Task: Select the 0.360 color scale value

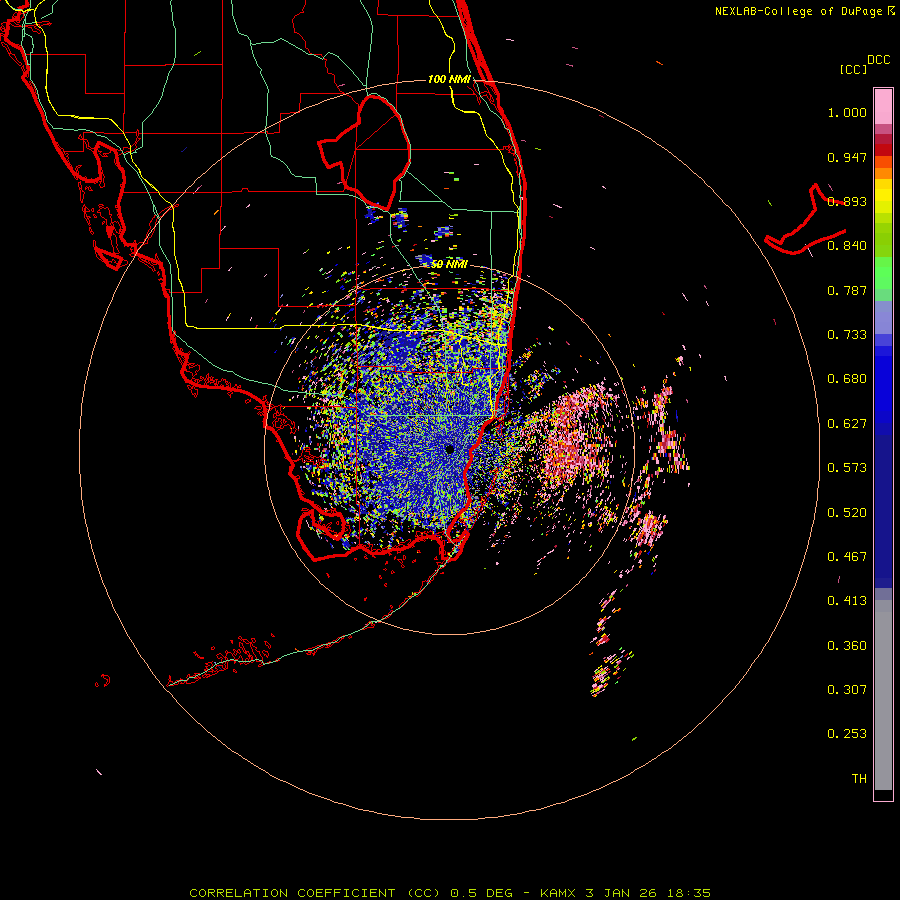Action: tap(847, 646)
